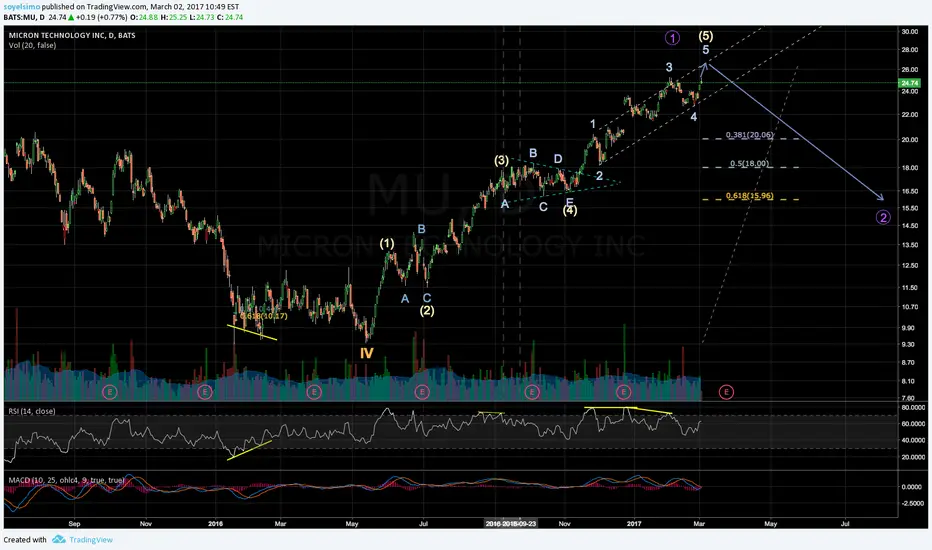Screen dimensions: 932x550
Task: Open the soyelsimo author profile link
Action: point(22,7)
